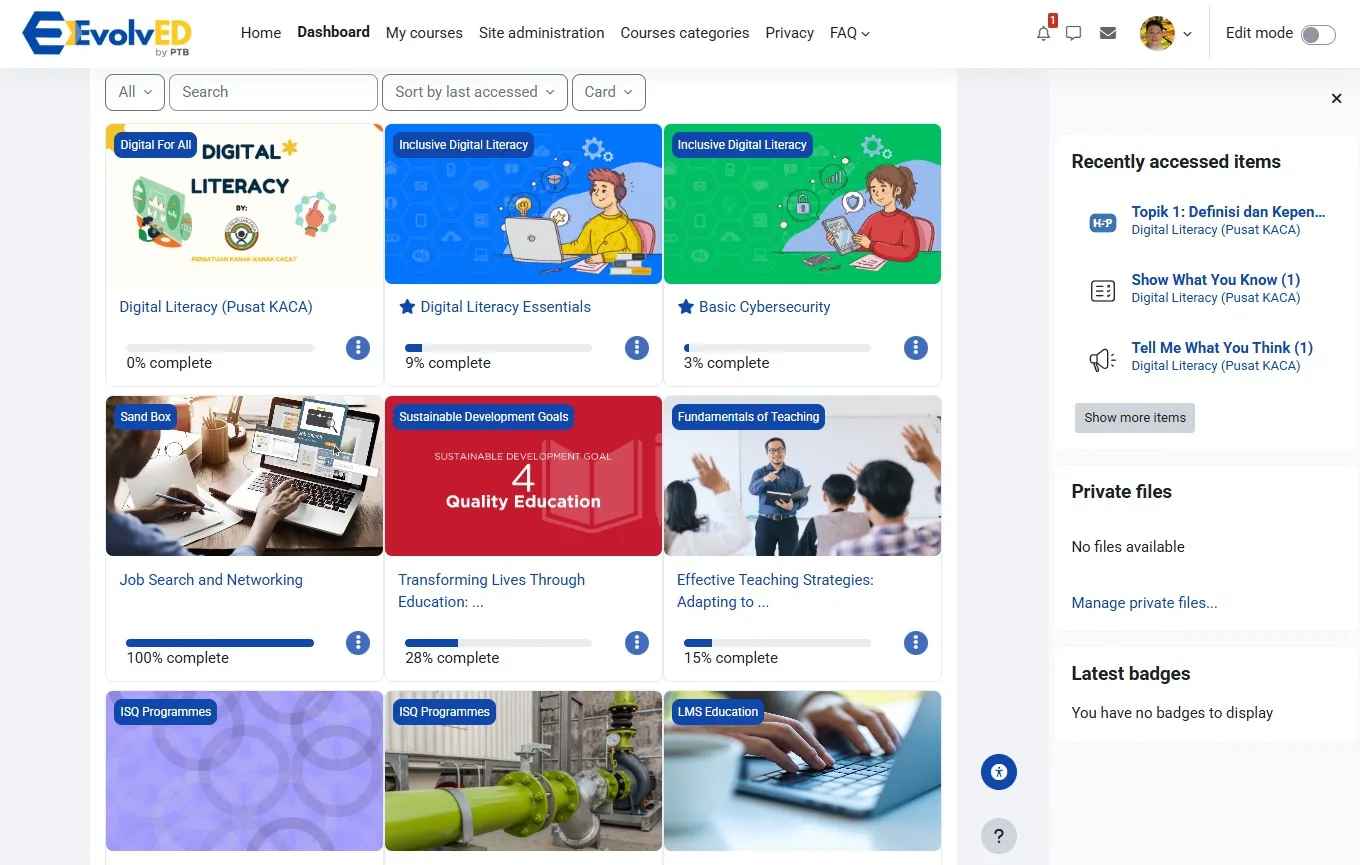Open Sort by last accessed dropdown

click(x=474, y=92)
